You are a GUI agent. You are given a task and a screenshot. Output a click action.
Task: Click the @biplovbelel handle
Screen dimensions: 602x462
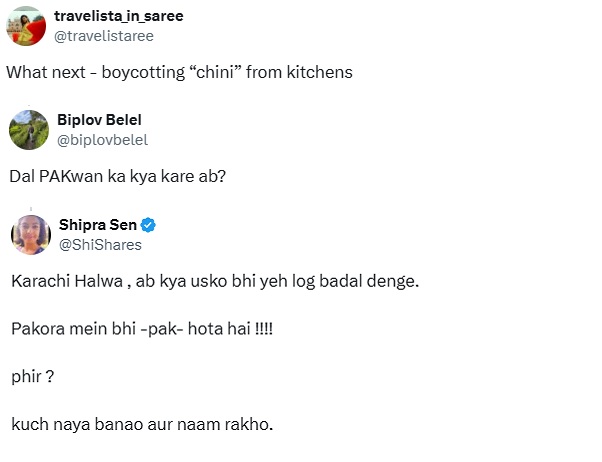[102, 140]
